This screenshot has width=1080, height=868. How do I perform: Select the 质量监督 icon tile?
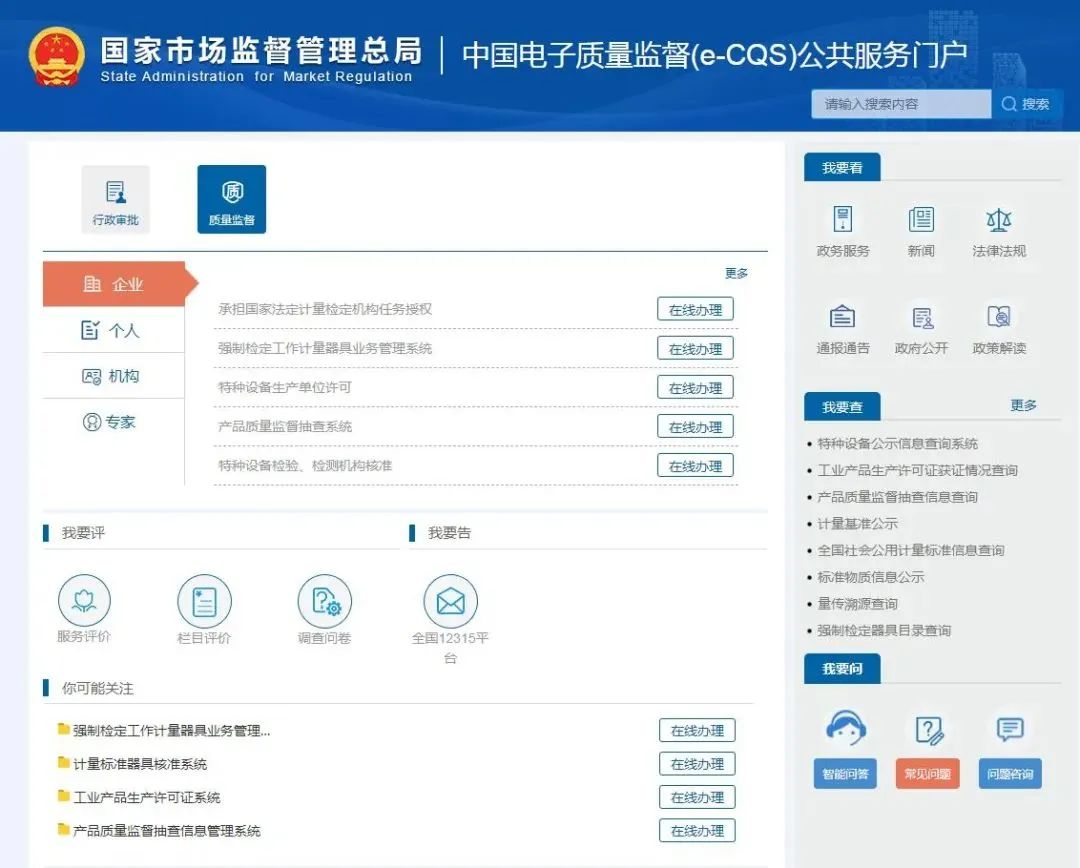tap(231, 199)
